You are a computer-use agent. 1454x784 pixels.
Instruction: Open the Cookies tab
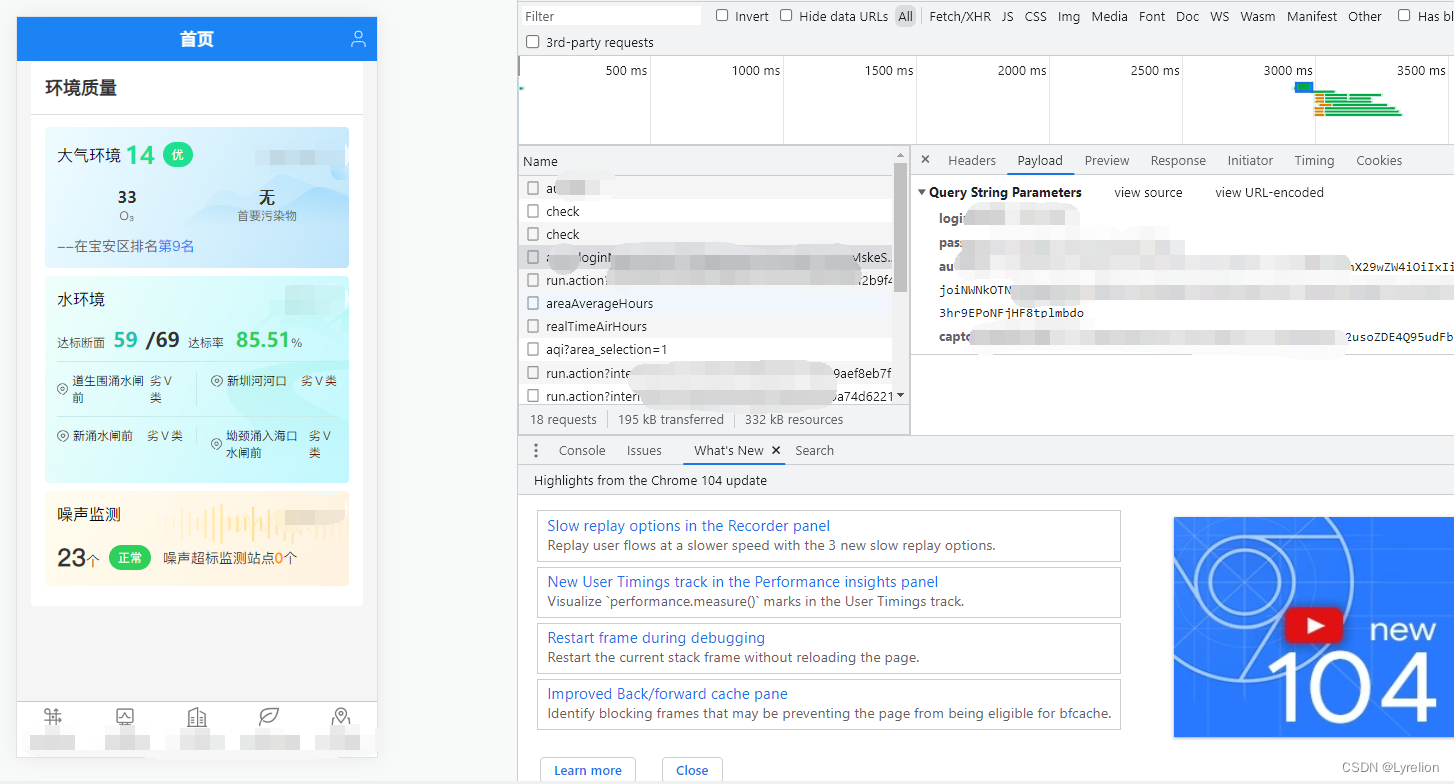1379,160
